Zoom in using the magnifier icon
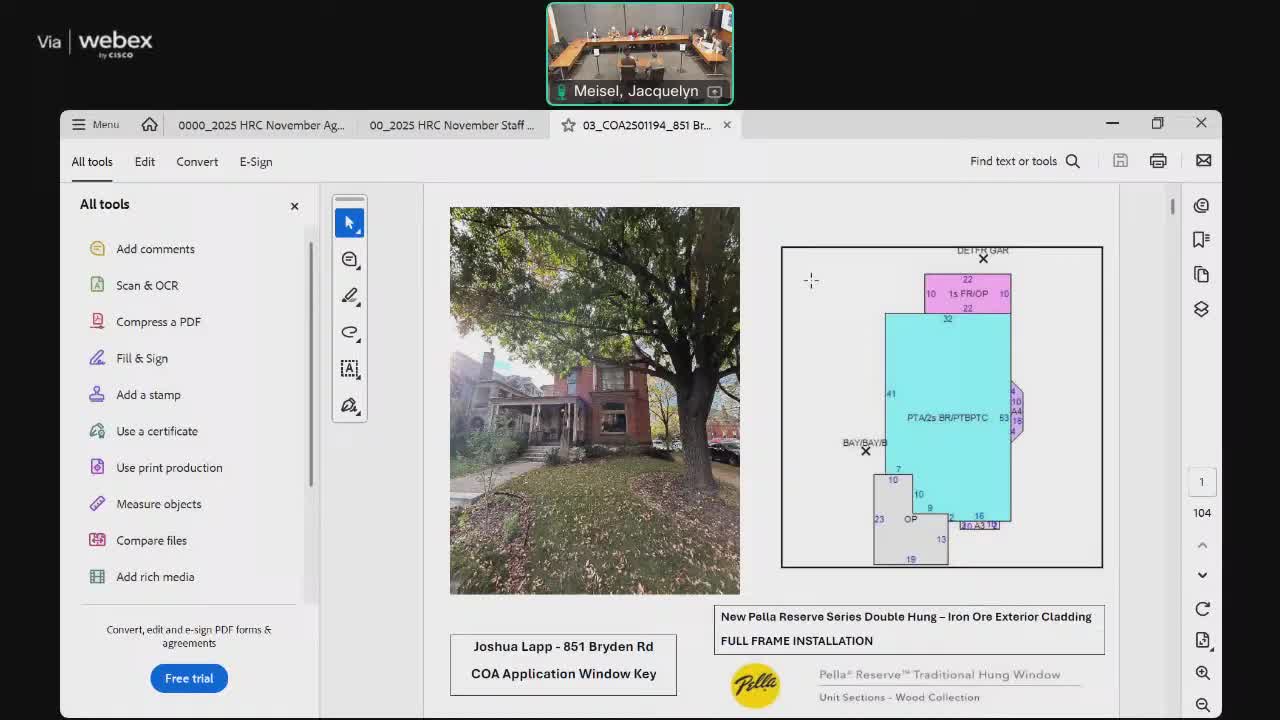Viewport: 1280px width, 720px height. click(x=1202, y=673)
